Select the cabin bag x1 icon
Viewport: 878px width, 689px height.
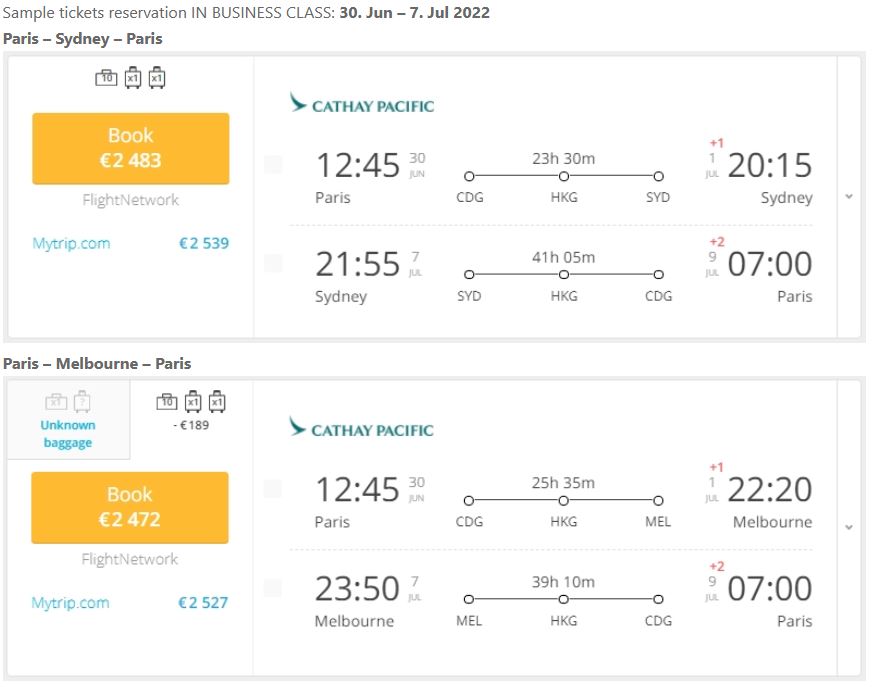tap(131, 78)
